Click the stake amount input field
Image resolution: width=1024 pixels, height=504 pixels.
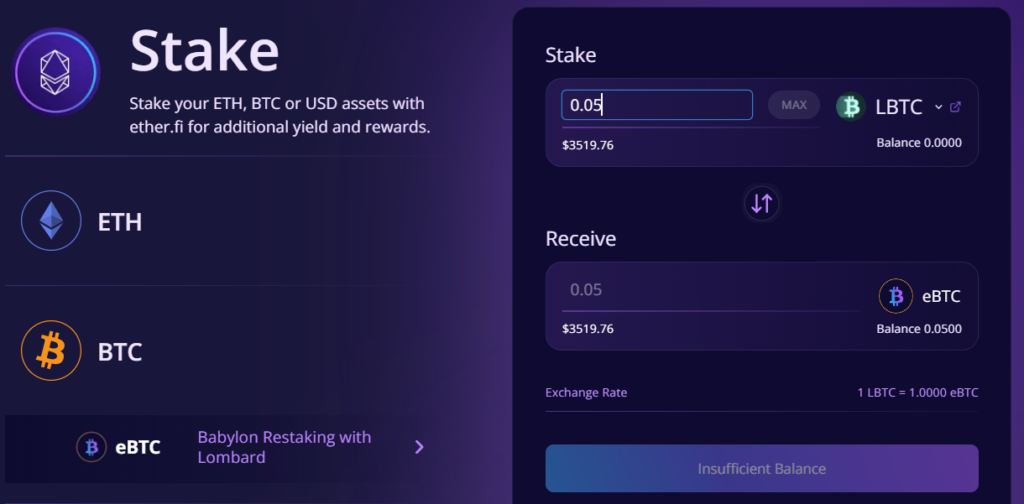click(657, 105)
